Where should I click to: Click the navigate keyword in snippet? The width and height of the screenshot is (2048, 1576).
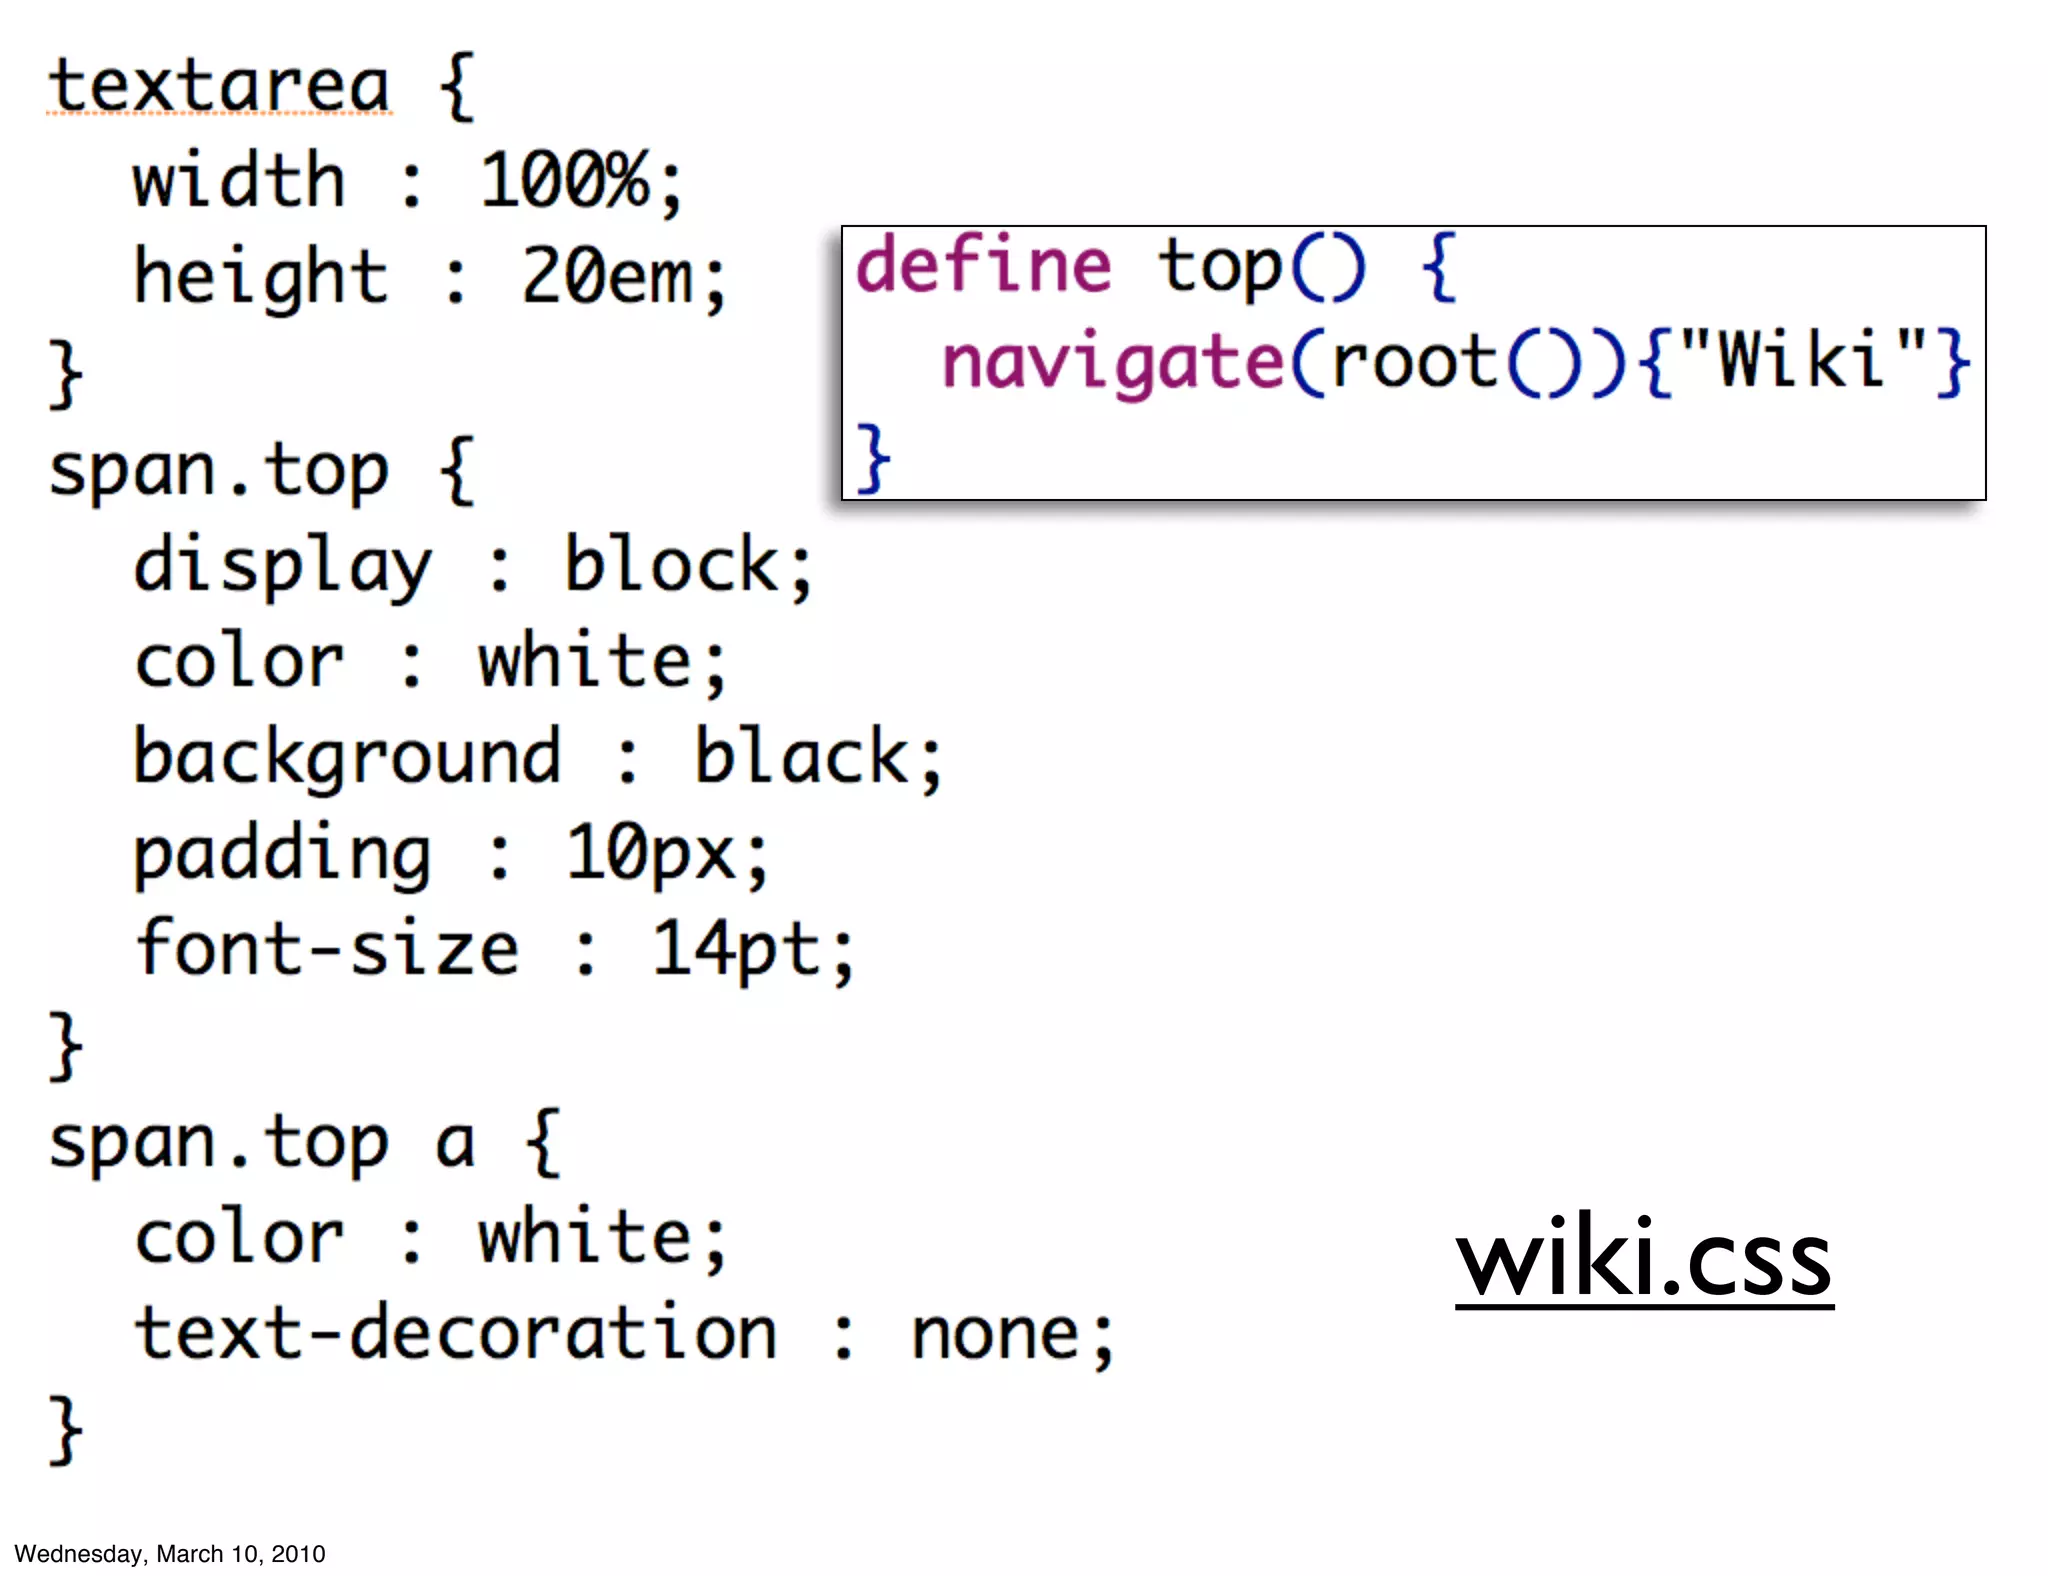tap(1113, 363)
